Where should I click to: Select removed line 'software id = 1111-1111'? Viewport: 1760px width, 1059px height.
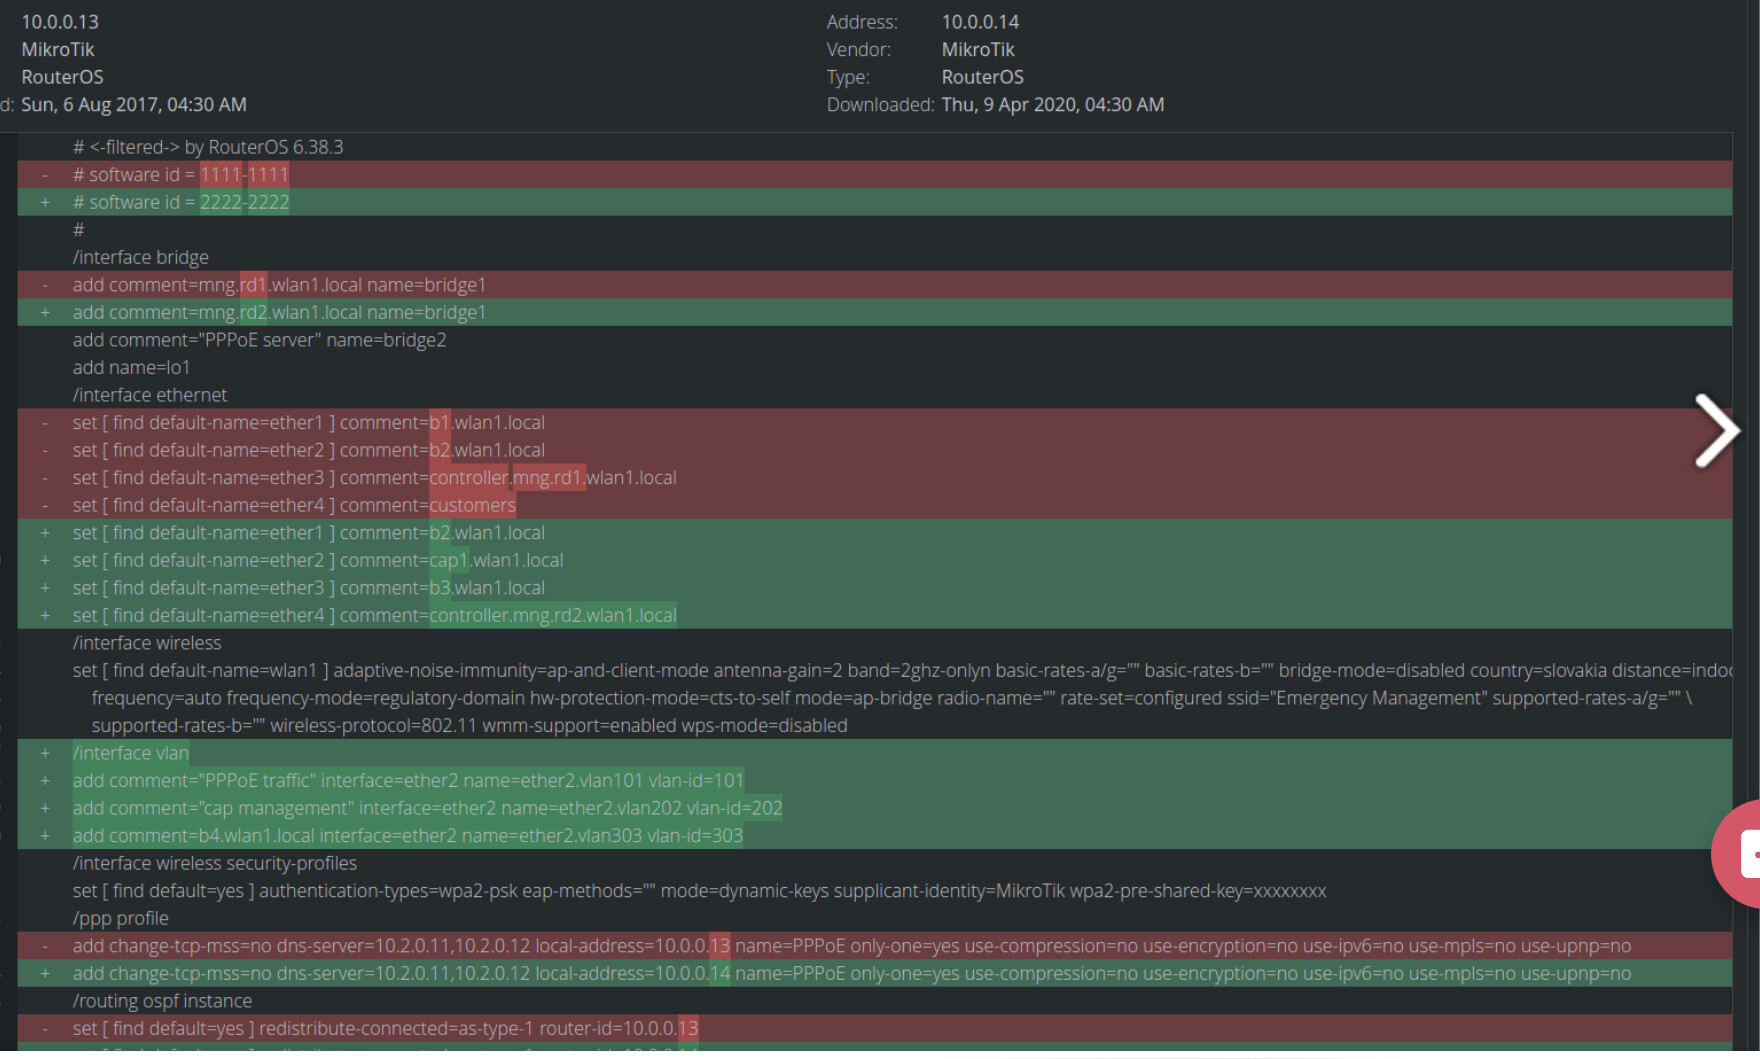click(x=875, y=175)
